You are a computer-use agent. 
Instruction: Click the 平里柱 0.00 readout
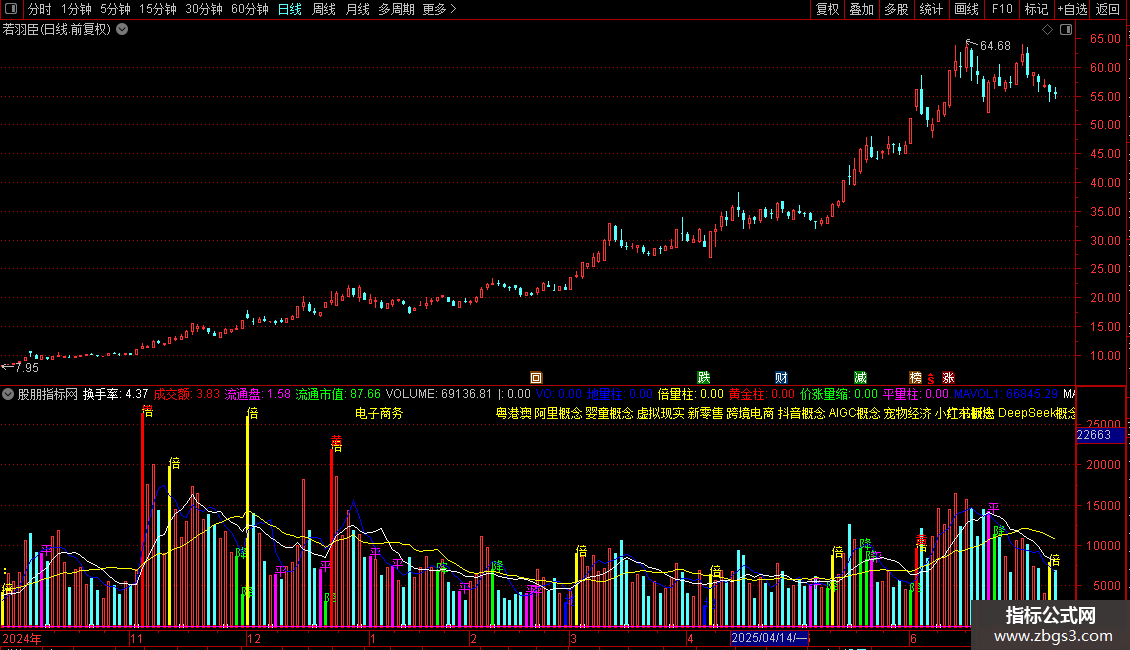pos(916,394)
